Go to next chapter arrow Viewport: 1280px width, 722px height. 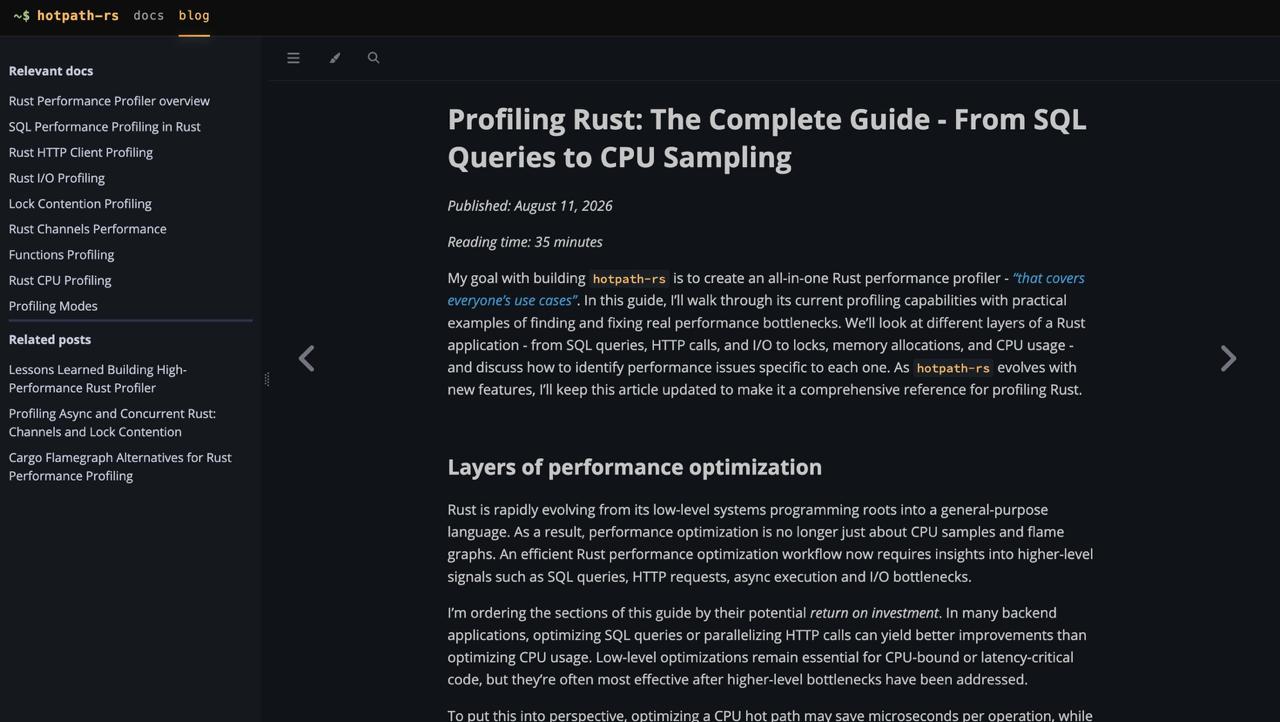[x=1228, y=358]
